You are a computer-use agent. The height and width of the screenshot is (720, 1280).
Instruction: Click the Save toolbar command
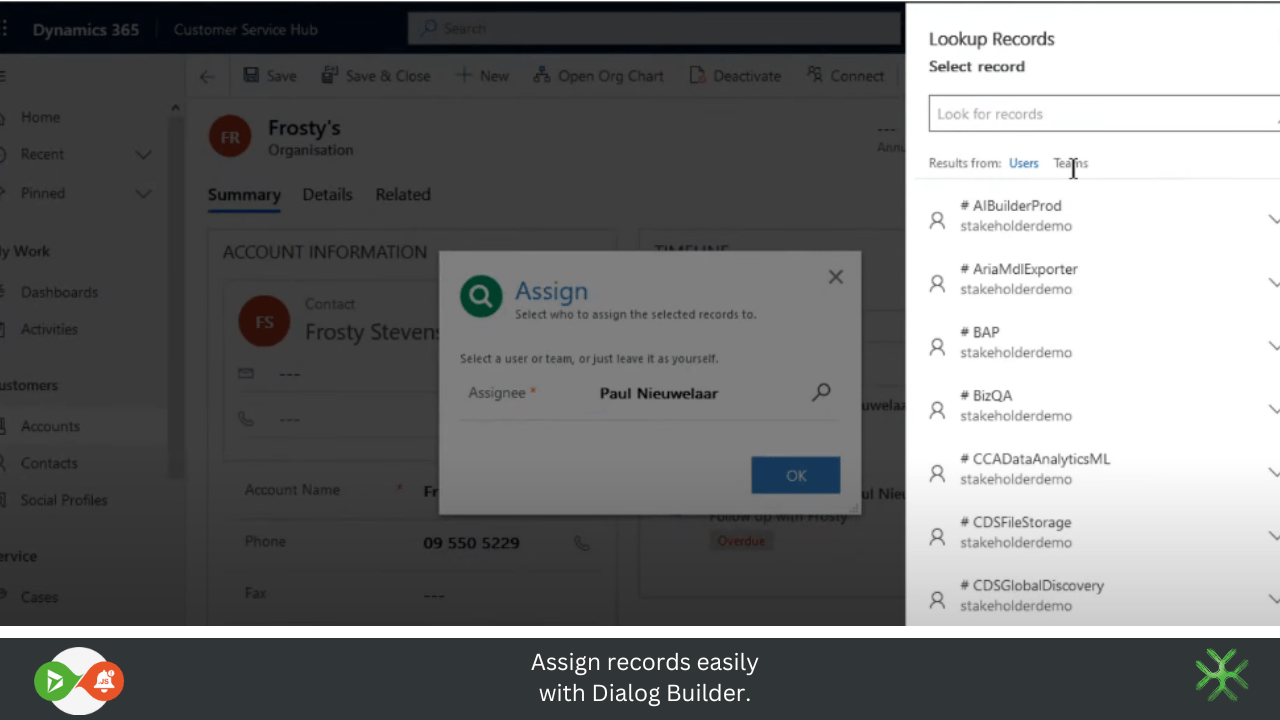(270, 76)
